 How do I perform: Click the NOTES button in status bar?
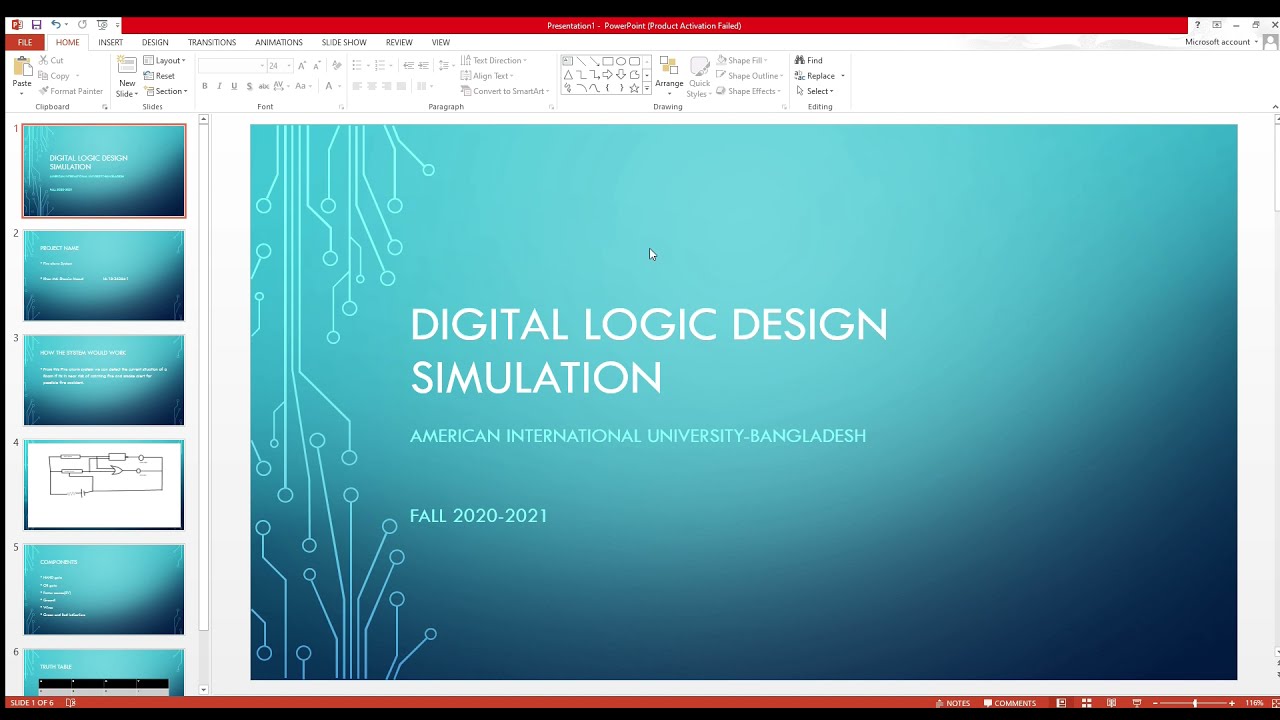click(952, 703)
